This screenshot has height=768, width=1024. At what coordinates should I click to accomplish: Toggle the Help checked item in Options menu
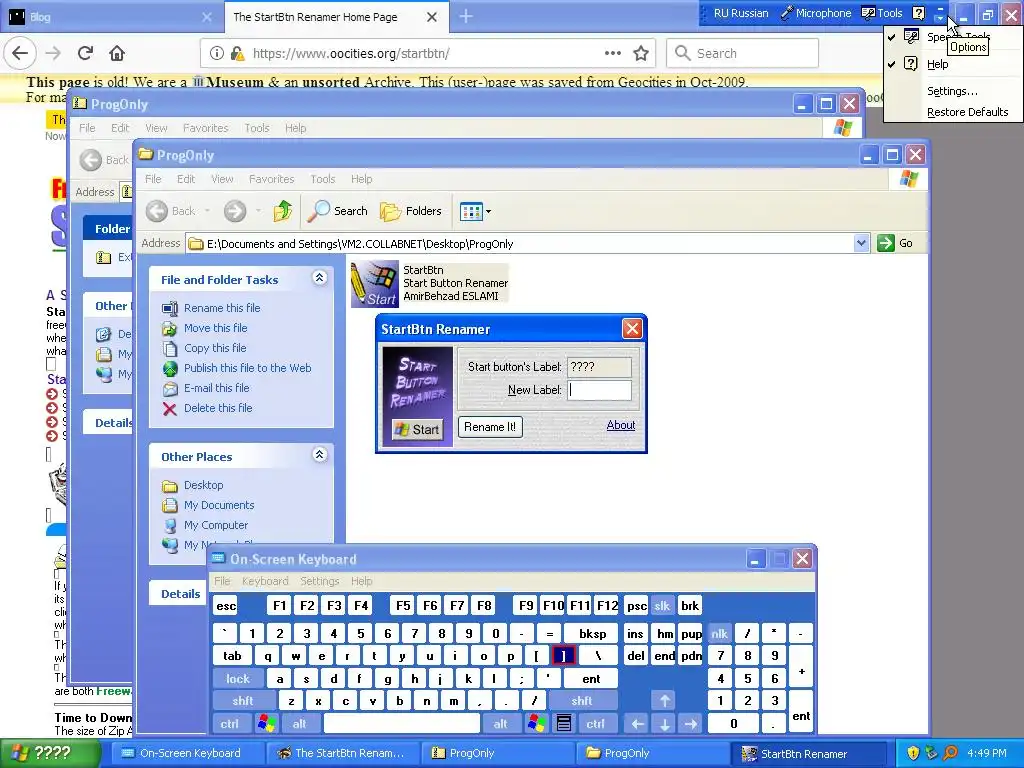(x=953, y=64)
